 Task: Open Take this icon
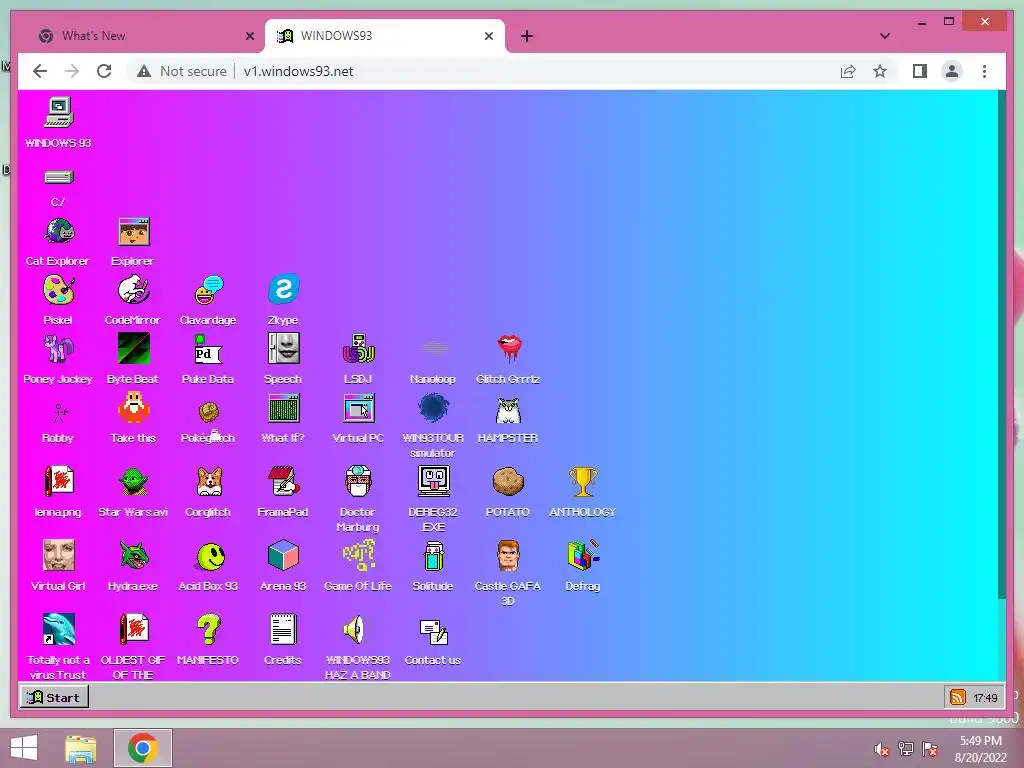point(133,408)
